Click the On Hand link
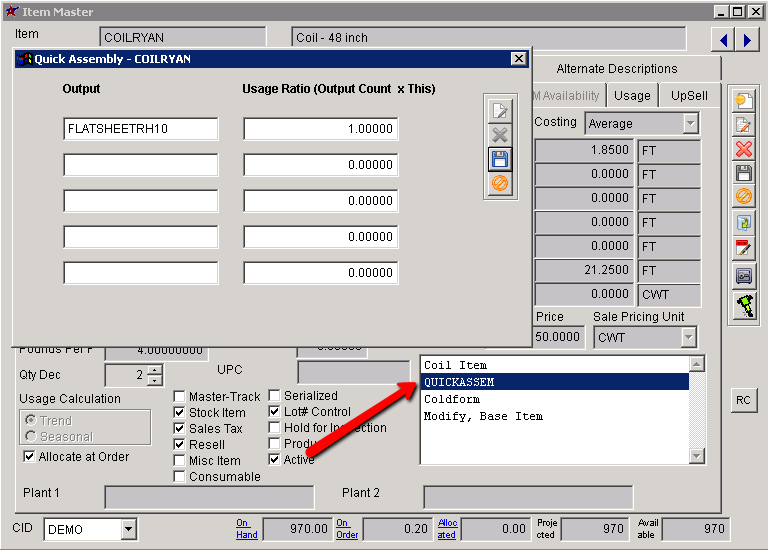Viewport: 768px width, 550px height. 246,529
